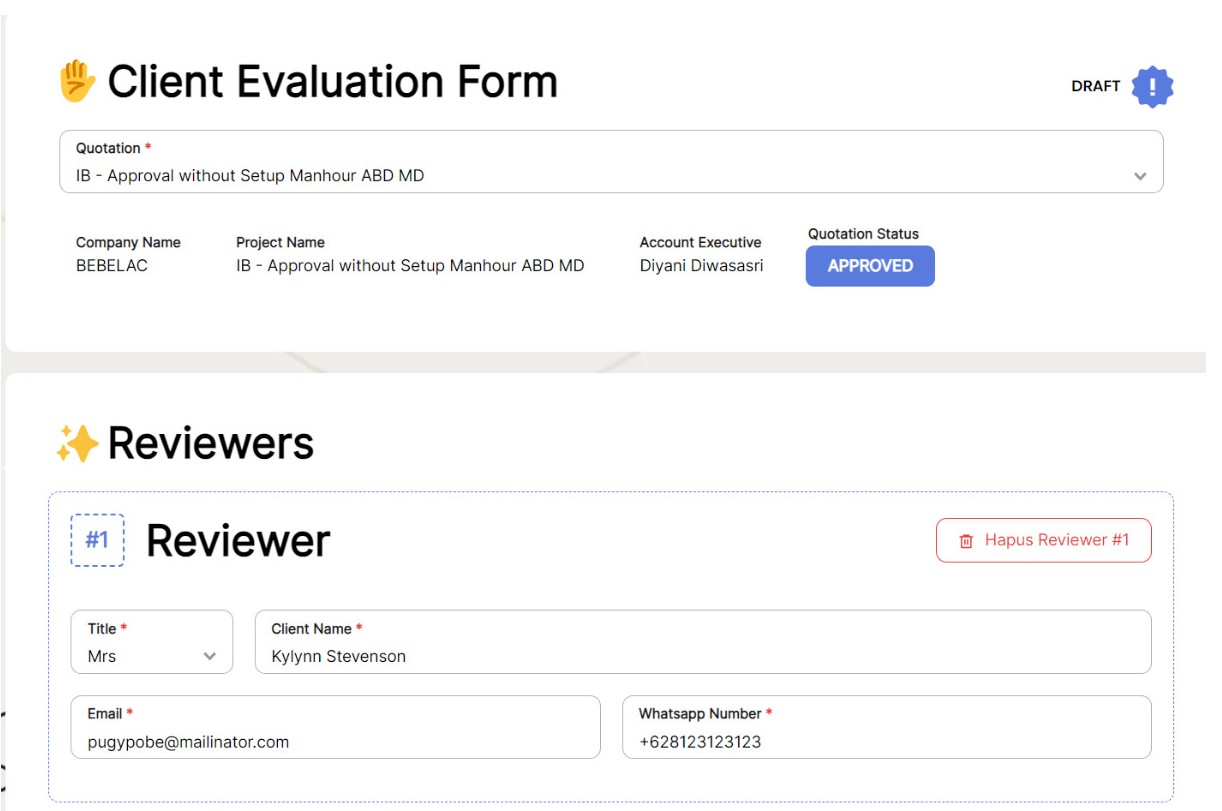This screenshot has width=1222, height=811.
Task: Open the Quotation dropdown
Action: (x=611, y=161)
